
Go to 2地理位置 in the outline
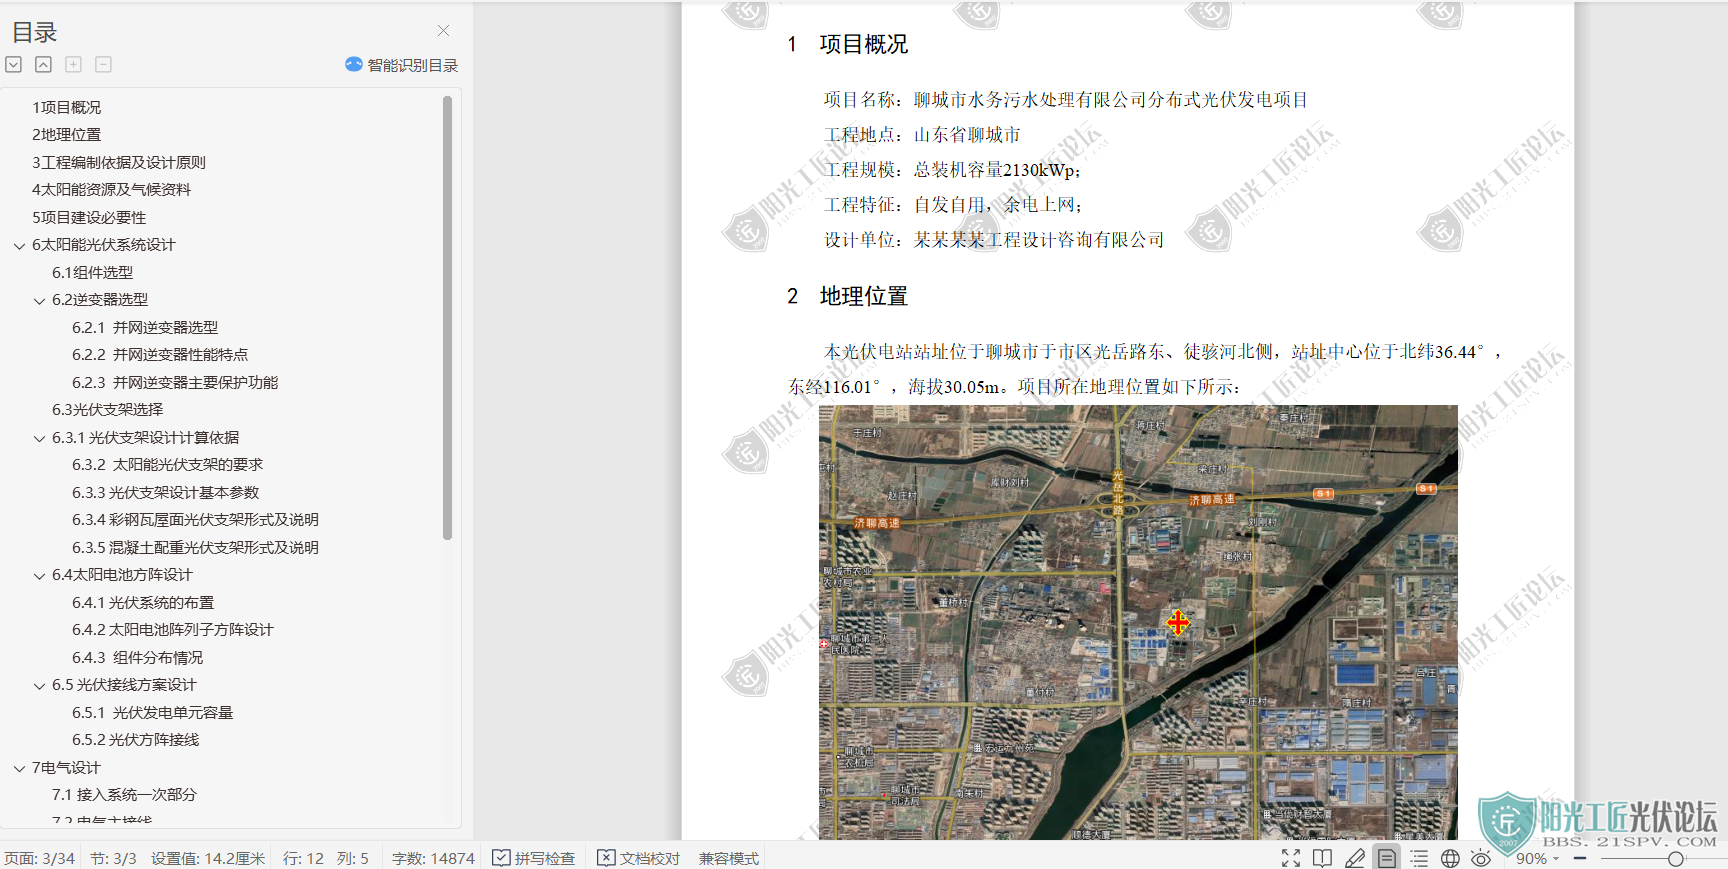coord(66,134)
